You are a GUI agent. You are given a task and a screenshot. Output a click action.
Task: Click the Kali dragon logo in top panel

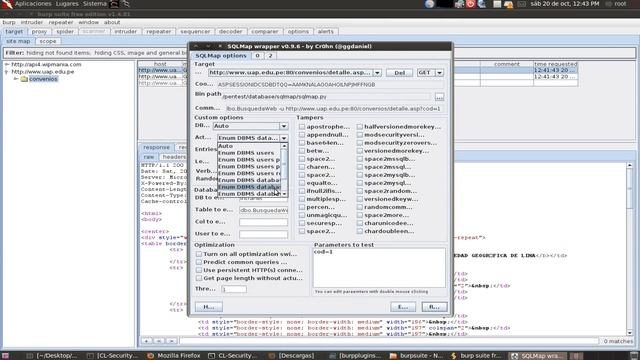click(6, 4)
